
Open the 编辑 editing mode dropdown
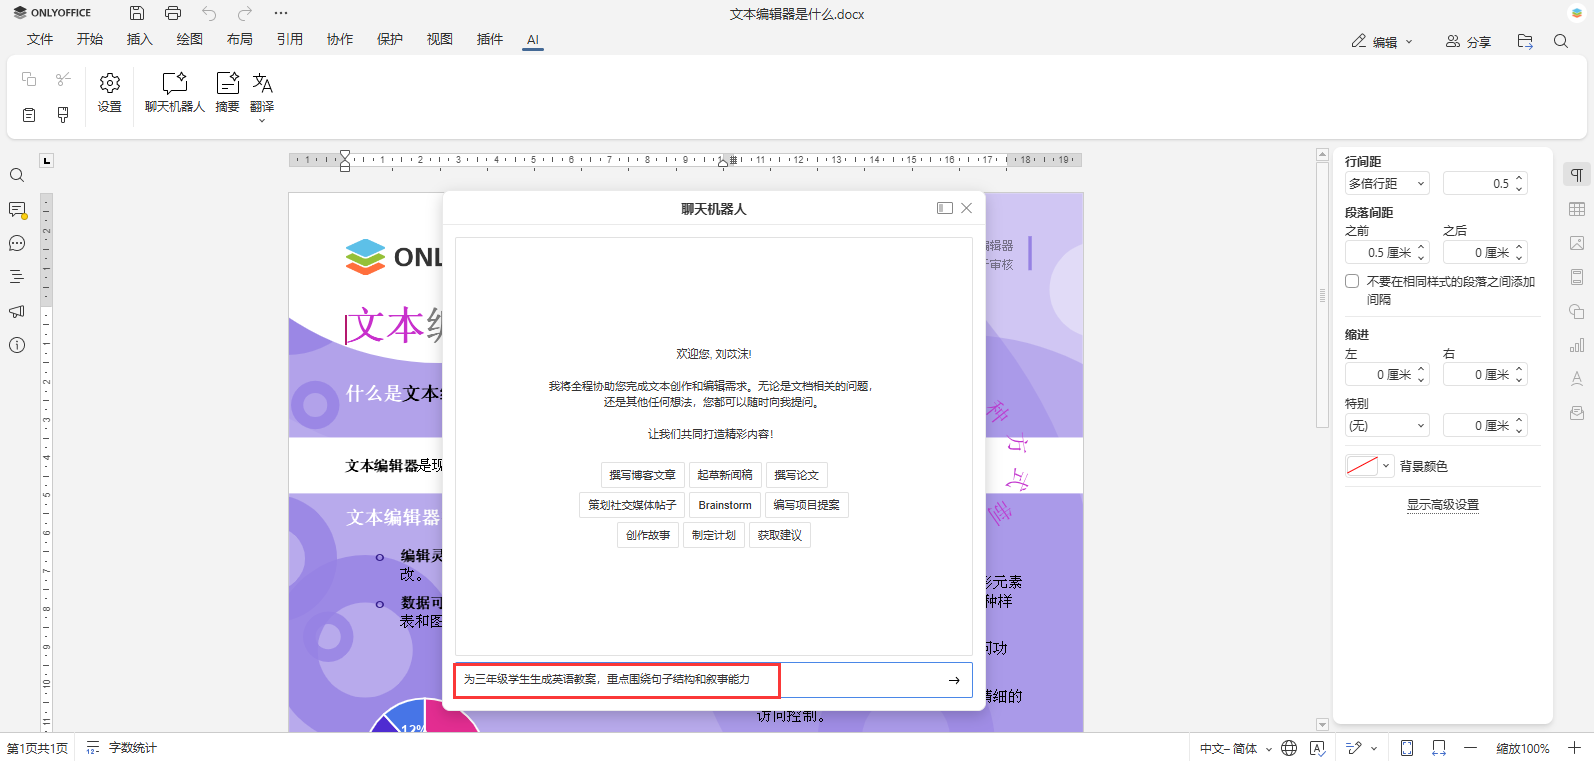(1382, 41)
